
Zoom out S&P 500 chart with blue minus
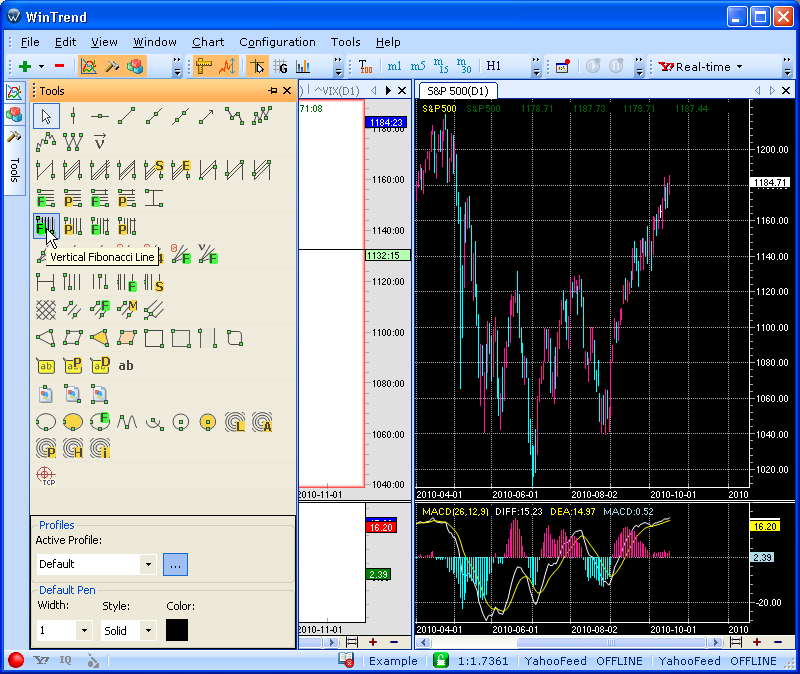click(778, 642)
